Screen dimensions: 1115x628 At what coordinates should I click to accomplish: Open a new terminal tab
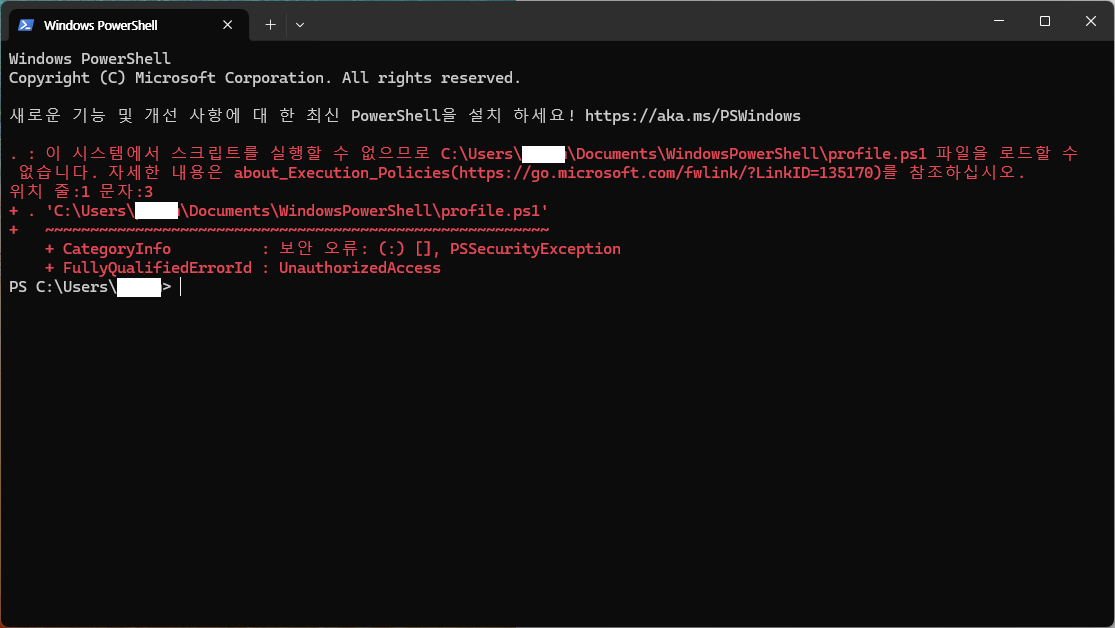click(270, 25)
